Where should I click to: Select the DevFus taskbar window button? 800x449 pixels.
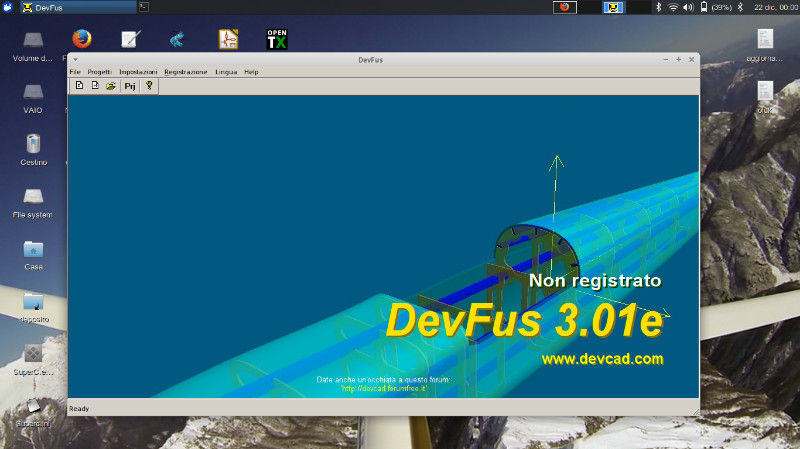pyautogui.click(x=70, y=7)
